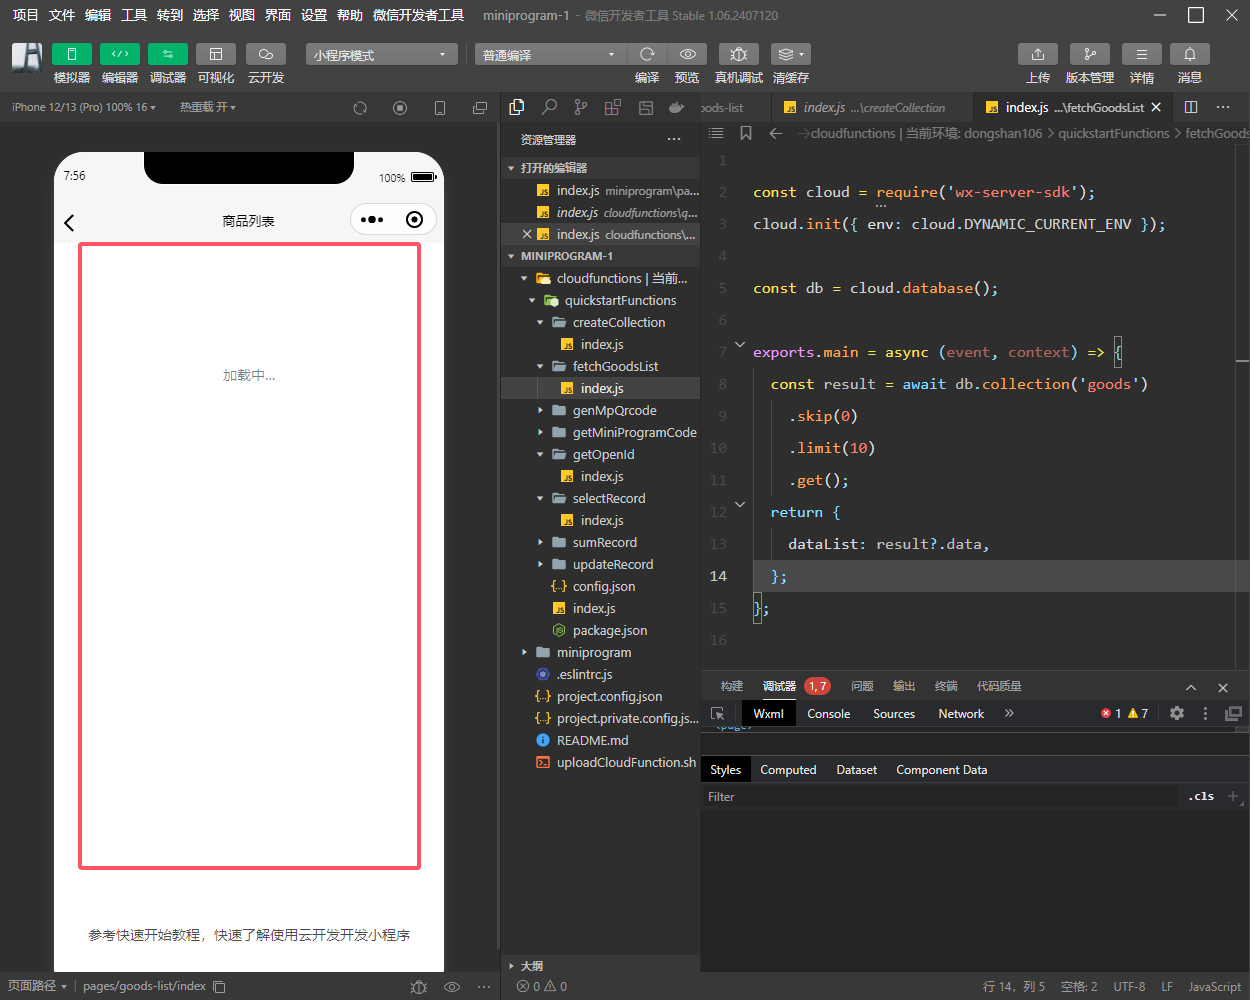
Task: Open the explorer files icon in activity bar
Action: (517, 107)
